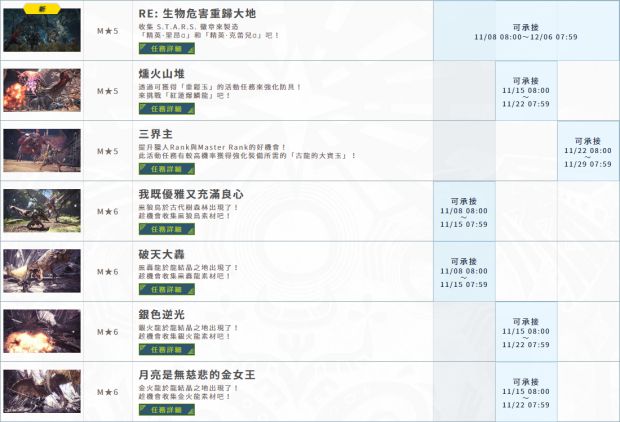
Task: Open 任務詳細 for RE: 生物危害重歸大地
Action: tap(166, 49)
